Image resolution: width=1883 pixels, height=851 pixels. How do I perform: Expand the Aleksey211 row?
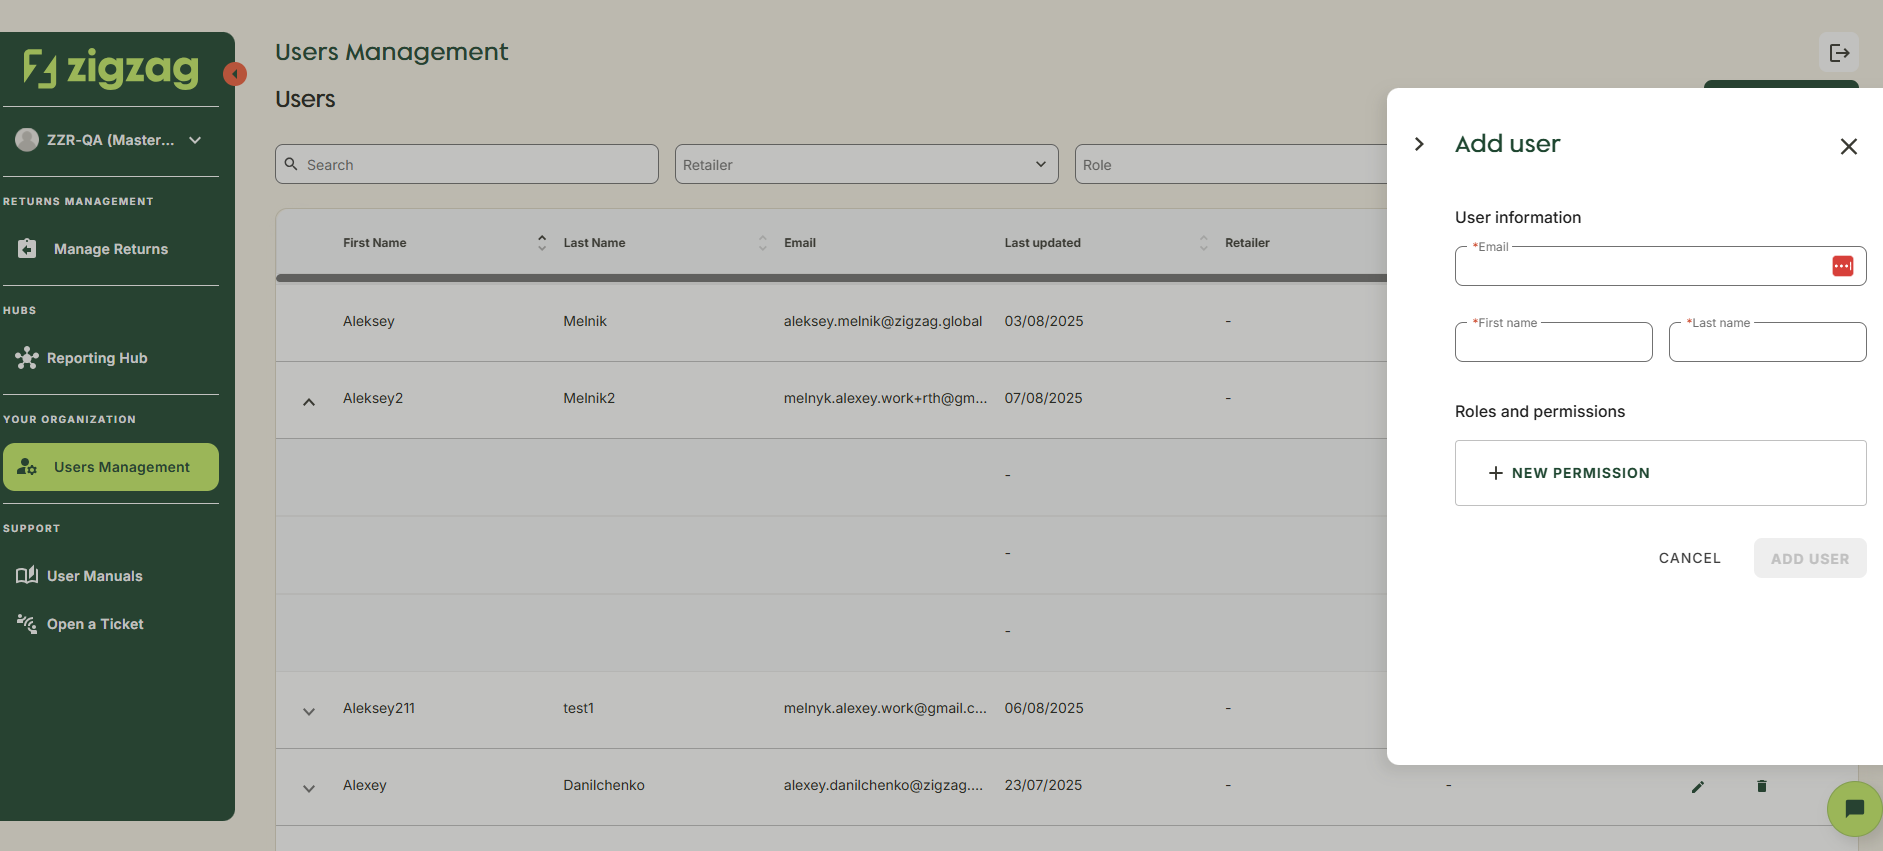point(309,711)
